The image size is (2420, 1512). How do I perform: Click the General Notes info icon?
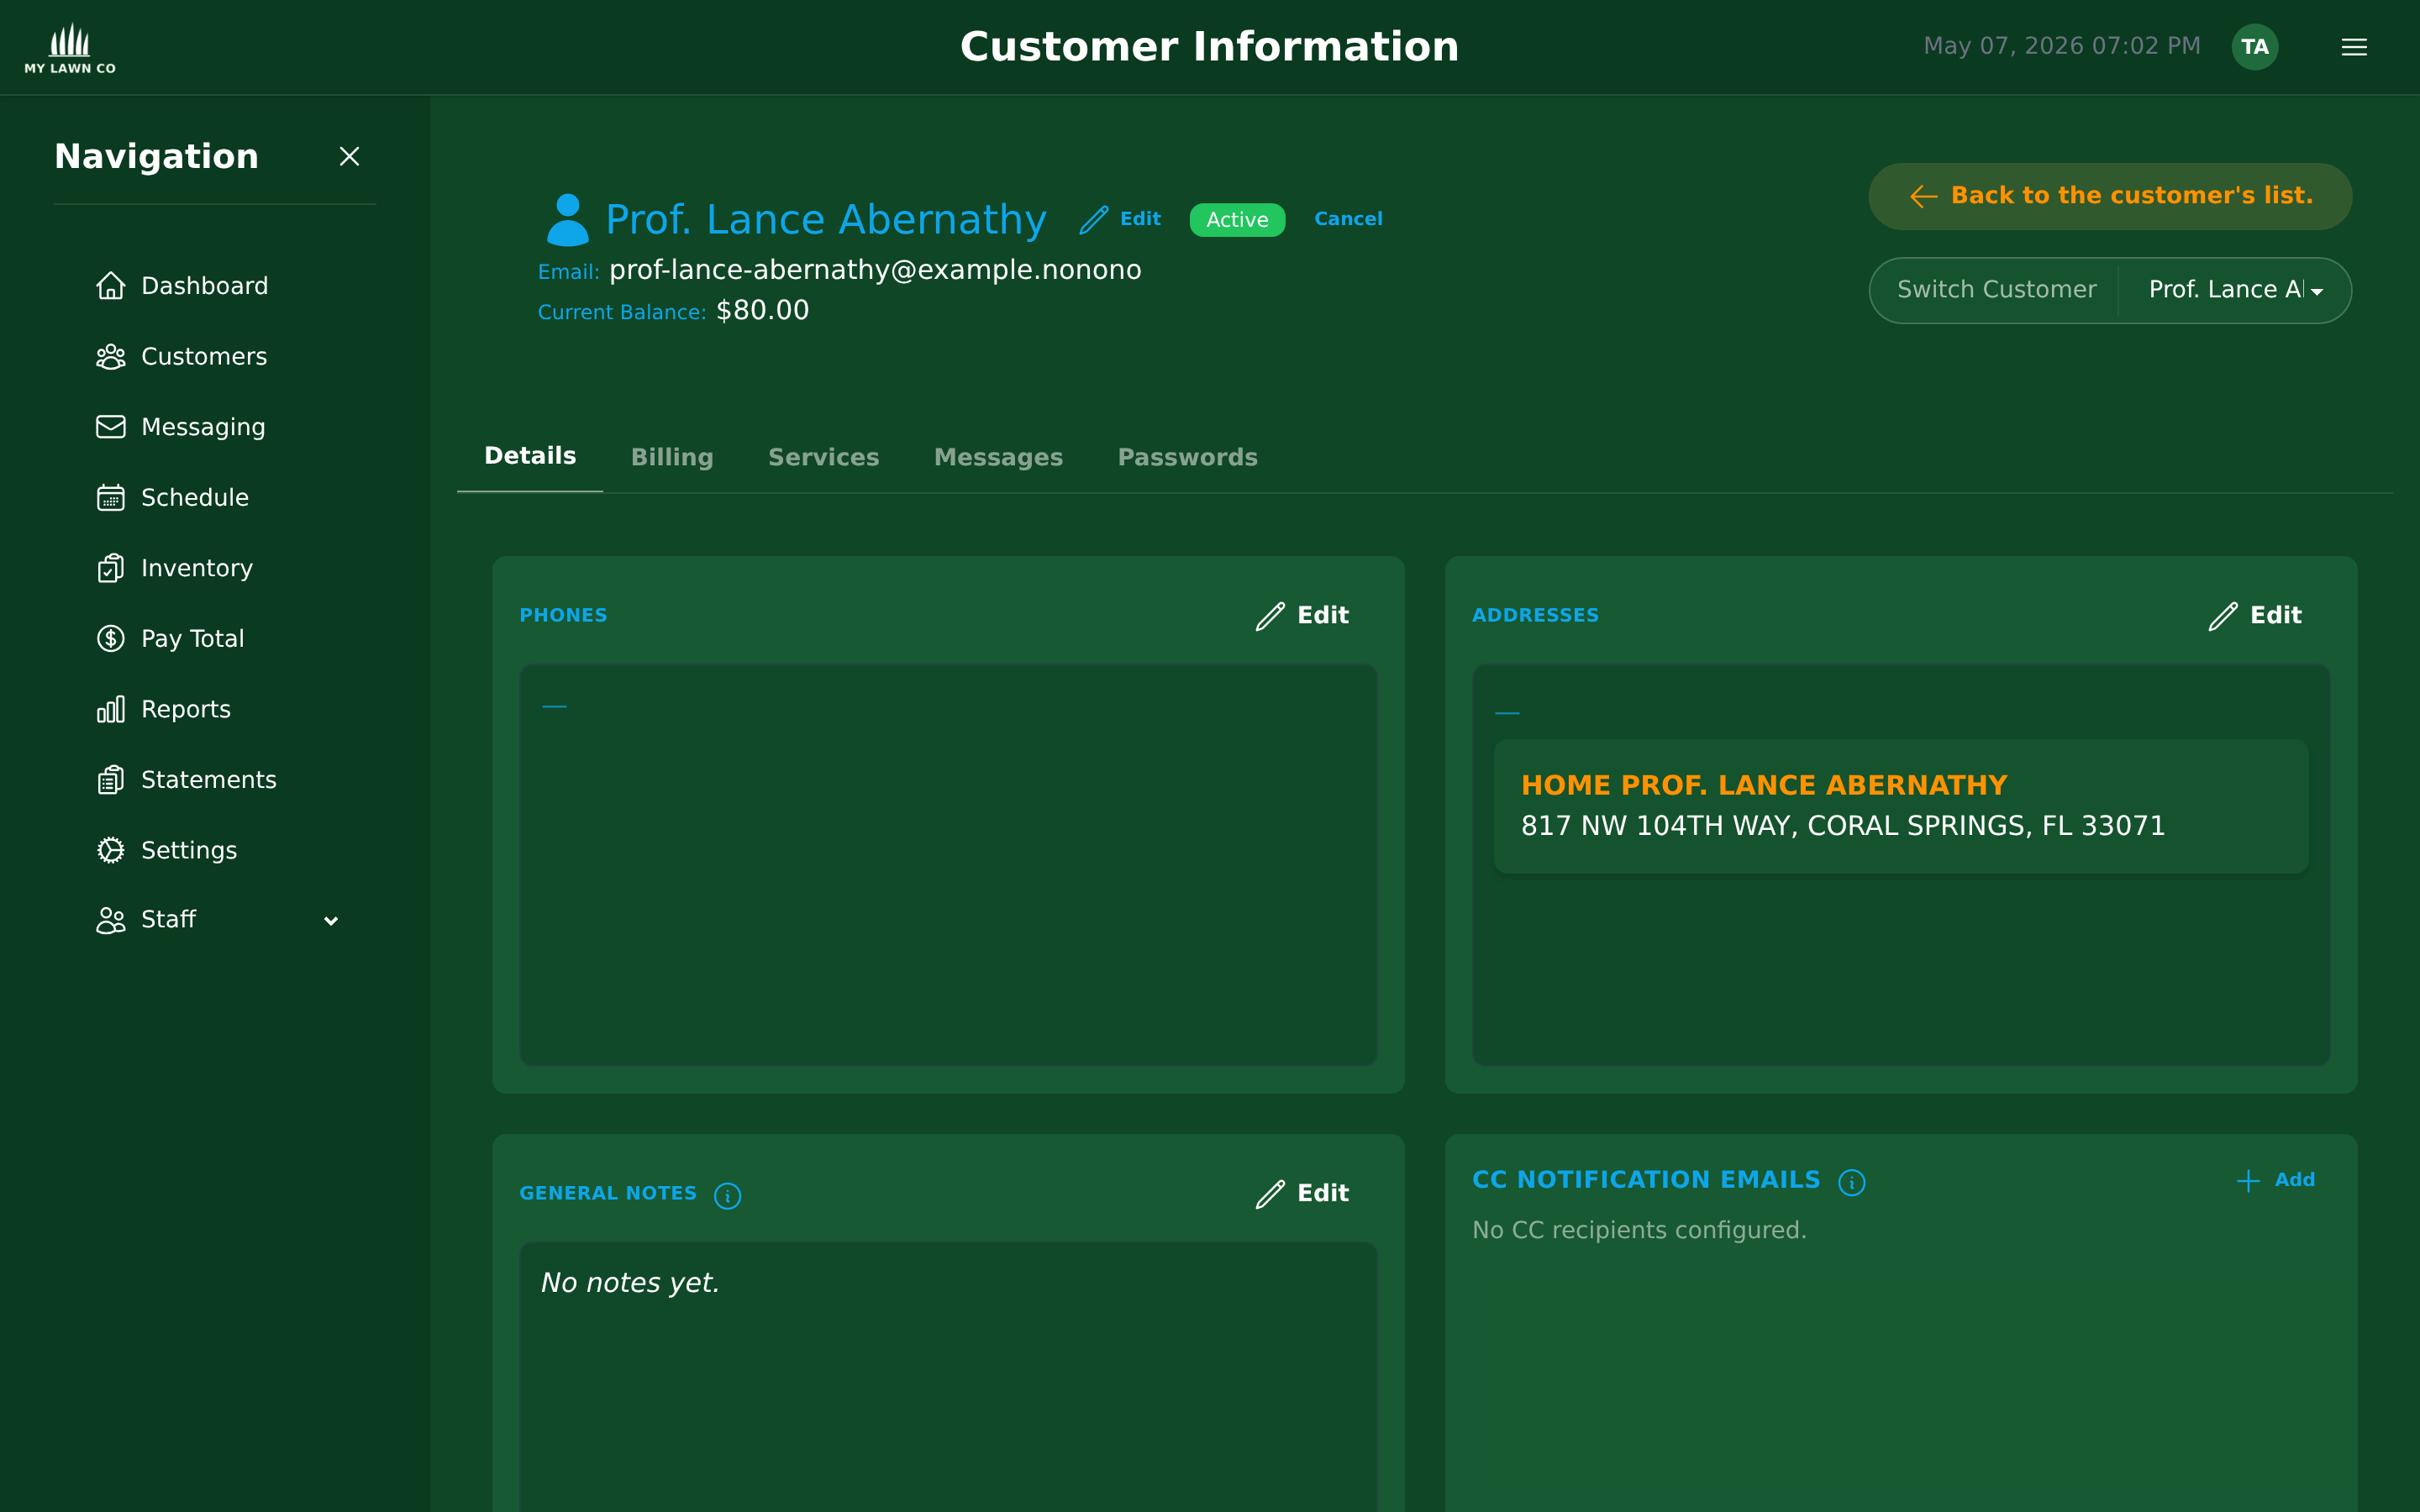(x=728, y=1196)
